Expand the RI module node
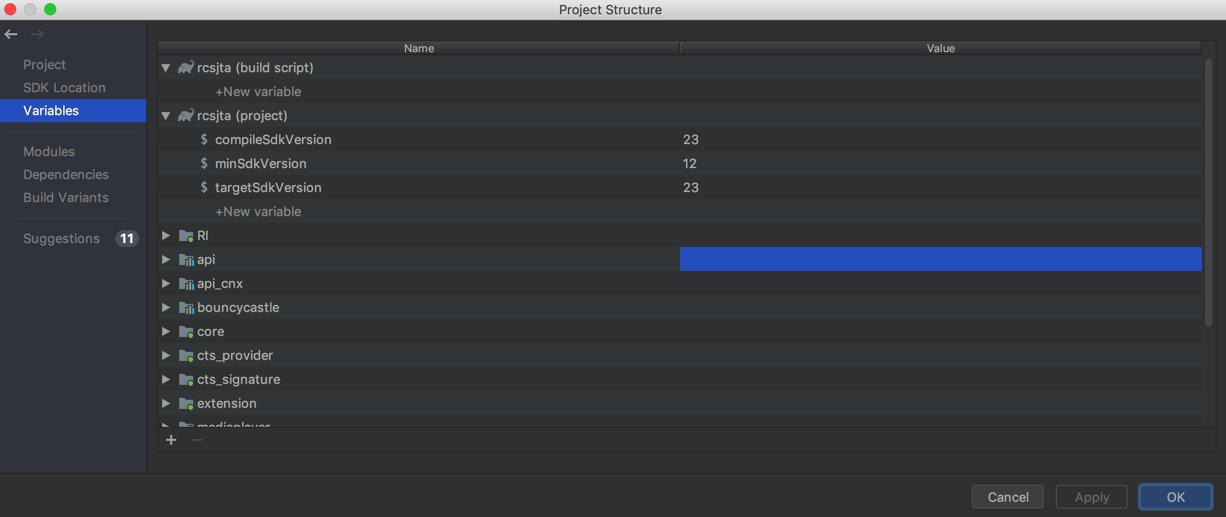Image resolution: width=1226 pixels, height=517 pixels. 166,235
